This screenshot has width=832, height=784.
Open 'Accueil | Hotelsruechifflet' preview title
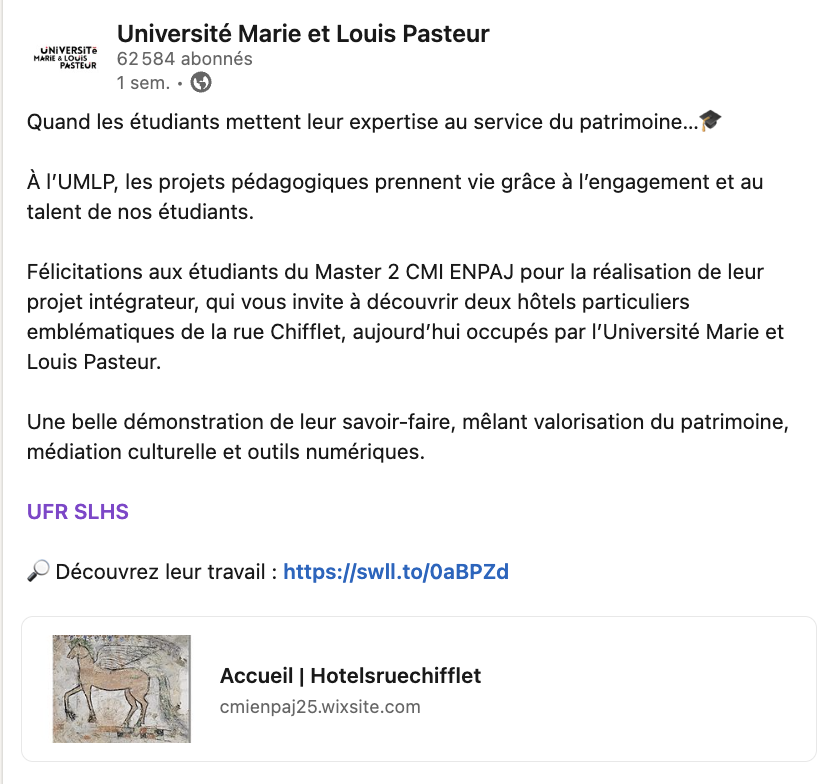pyautogui.click(x=350, y=675)
